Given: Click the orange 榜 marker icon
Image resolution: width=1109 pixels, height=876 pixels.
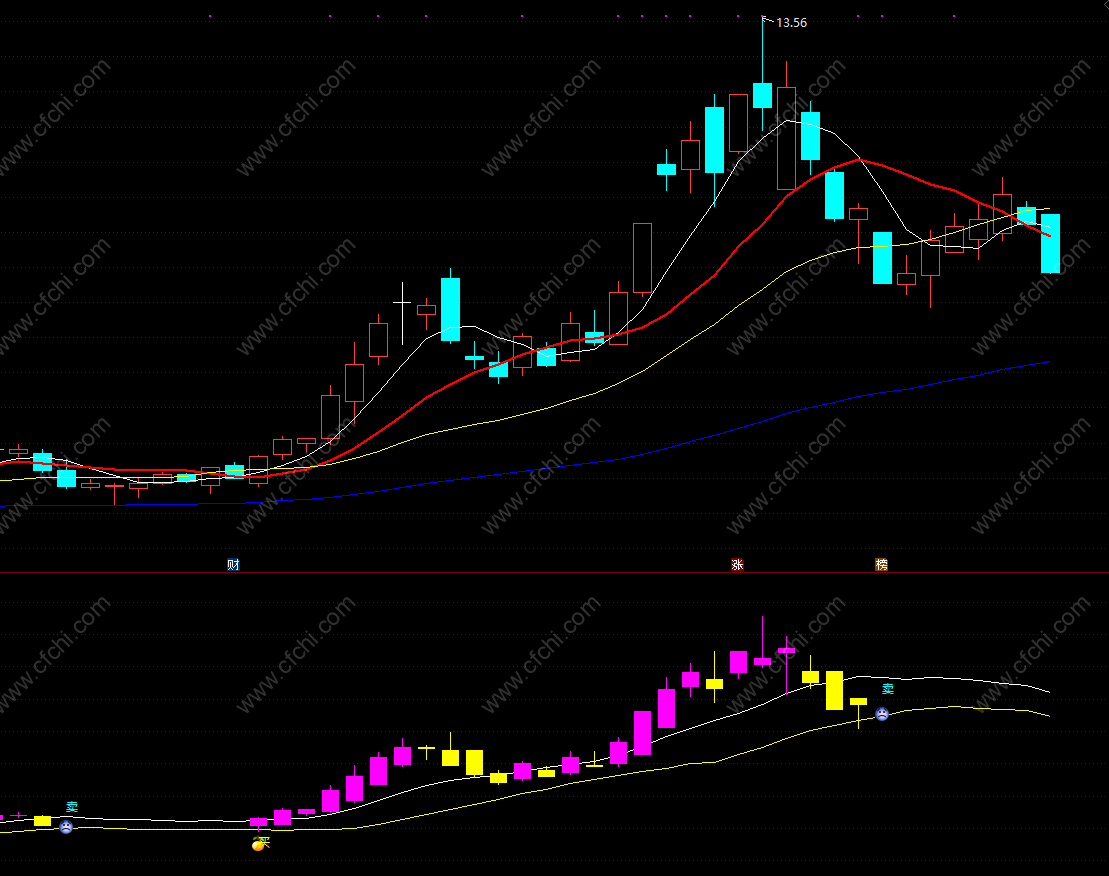Looking at the screenshot, I should [x=881, y=564].
